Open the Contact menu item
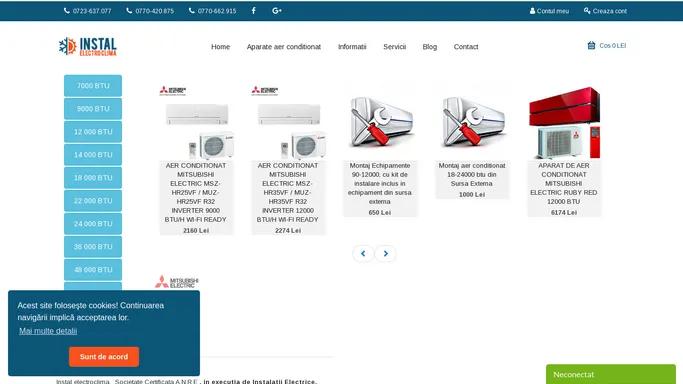The height and width of the screenshot is (384, 683). [x=466, y=47]
